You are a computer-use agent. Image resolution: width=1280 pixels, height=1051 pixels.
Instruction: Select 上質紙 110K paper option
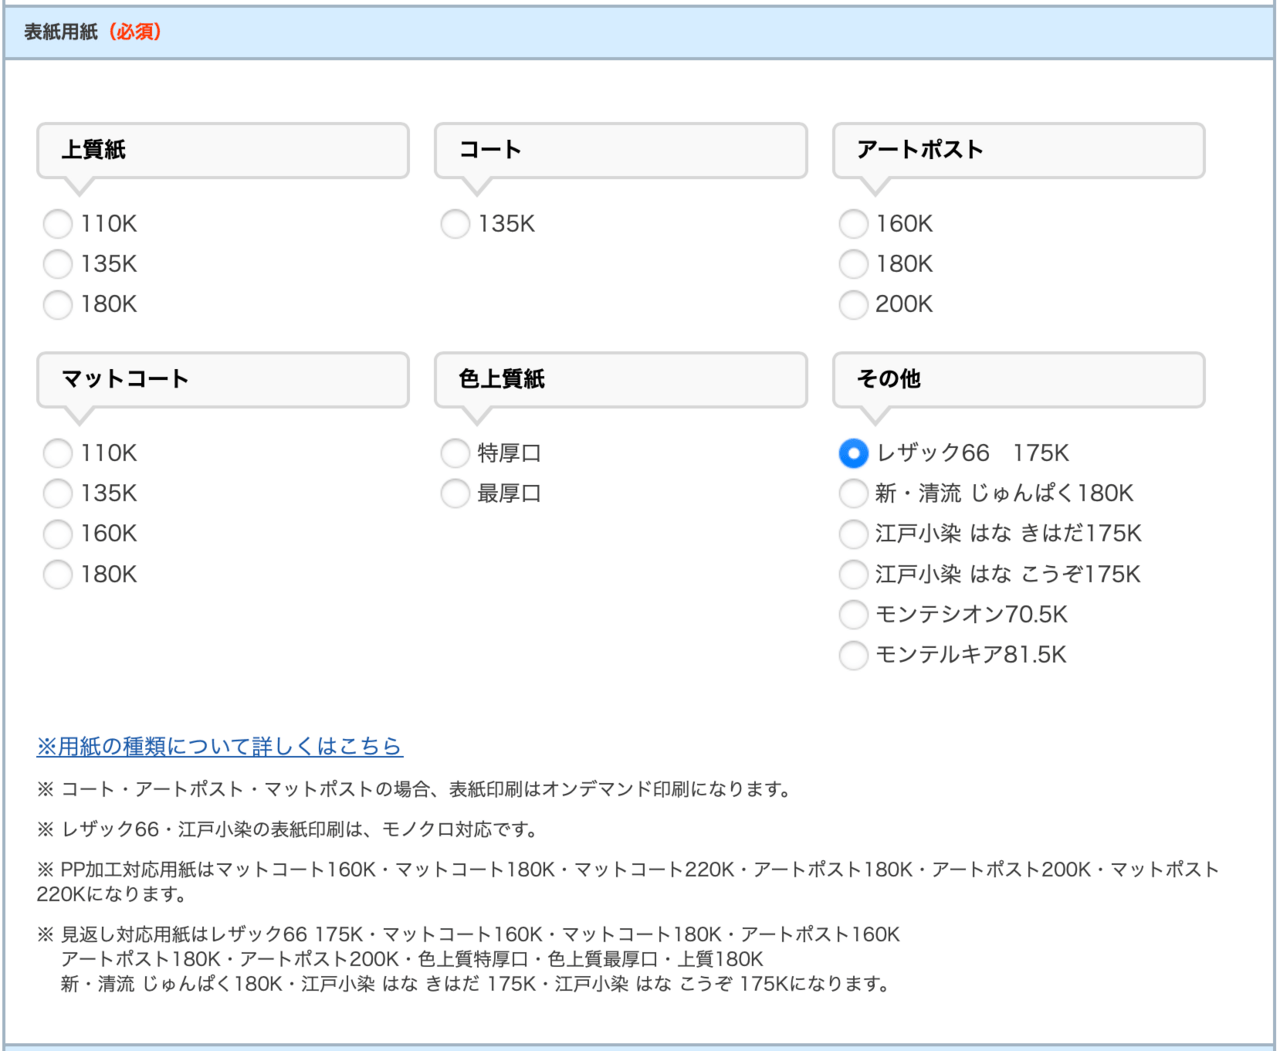click(58, 224)
